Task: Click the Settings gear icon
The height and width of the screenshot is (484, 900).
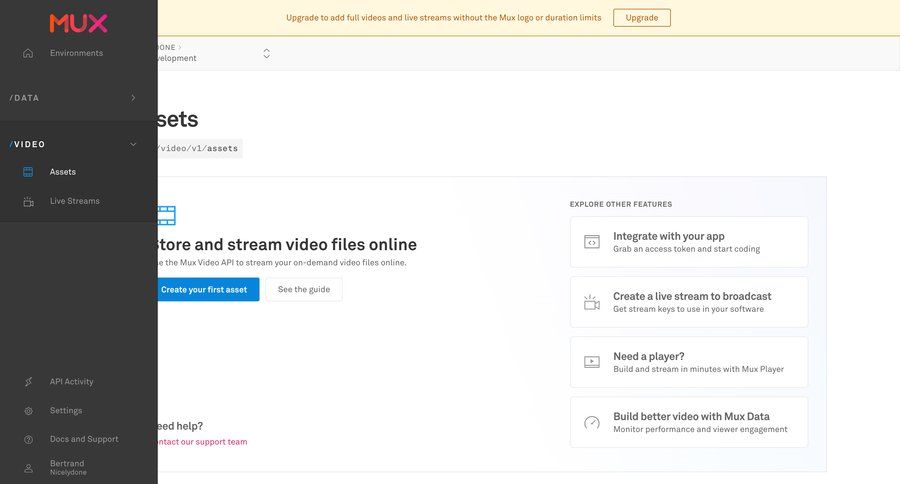Action: click(x=28, y=411)
